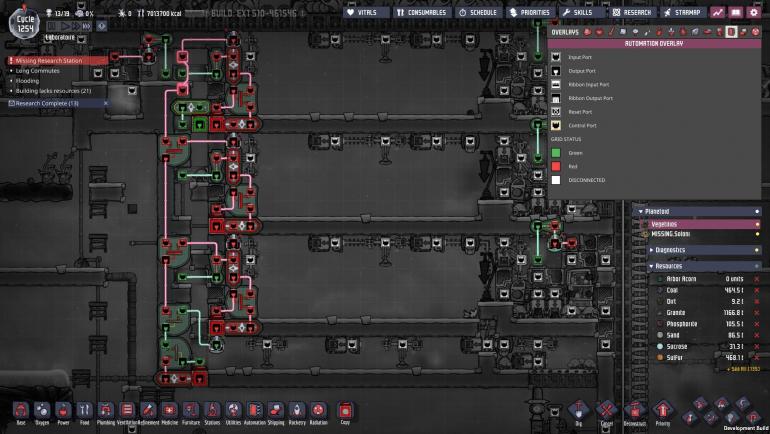Screen dimensions: 770x434
Task: Click the Green grid status swatch
Action: (555, 153)
